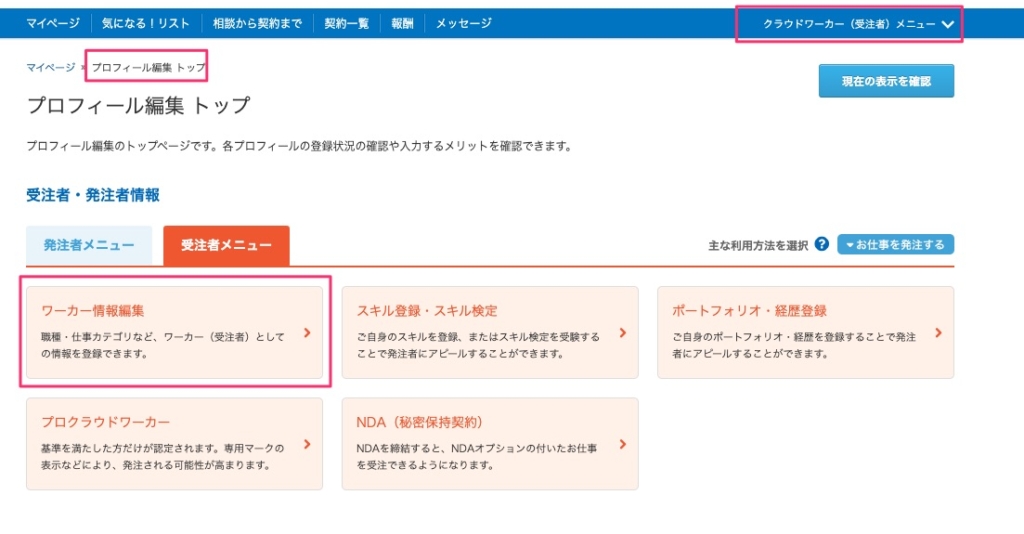Open the スキル登録・スキル検定 title link
Screen dimensions: 1024x534
click(427, 311)
